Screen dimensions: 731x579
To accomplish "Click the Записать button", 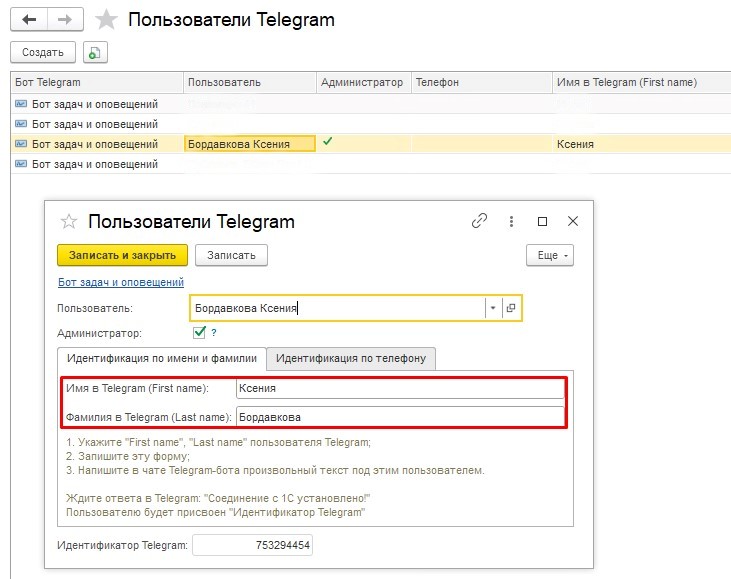I will (x=231, y=255).
